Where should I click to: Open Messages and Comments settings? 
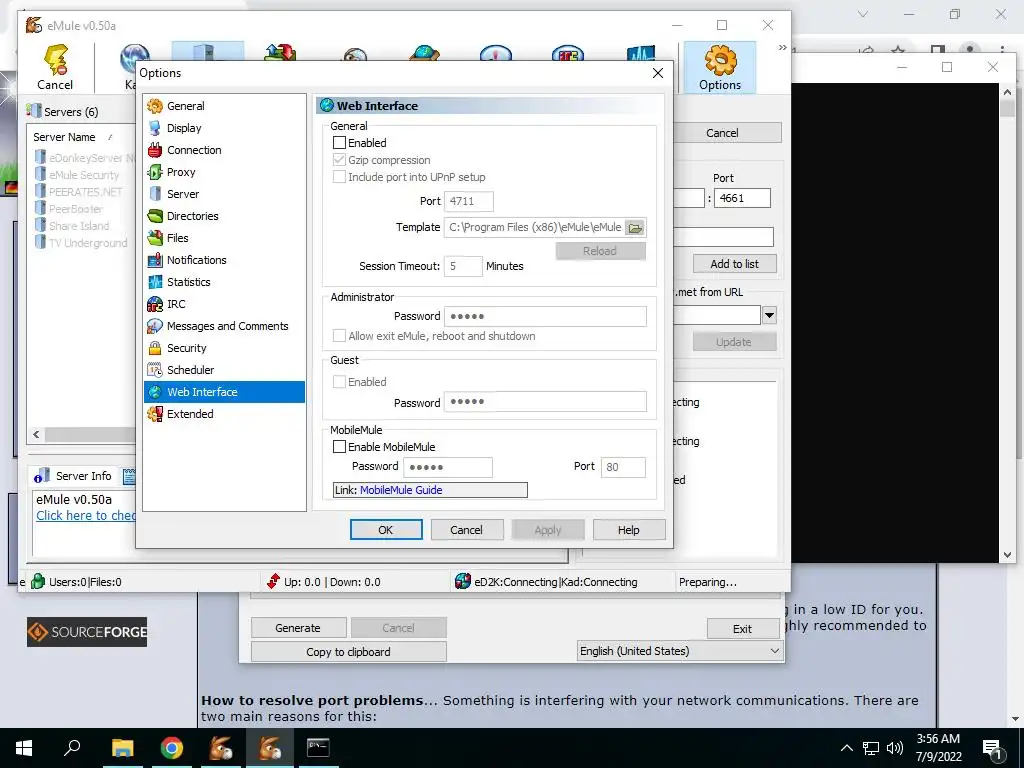[225, 326]
